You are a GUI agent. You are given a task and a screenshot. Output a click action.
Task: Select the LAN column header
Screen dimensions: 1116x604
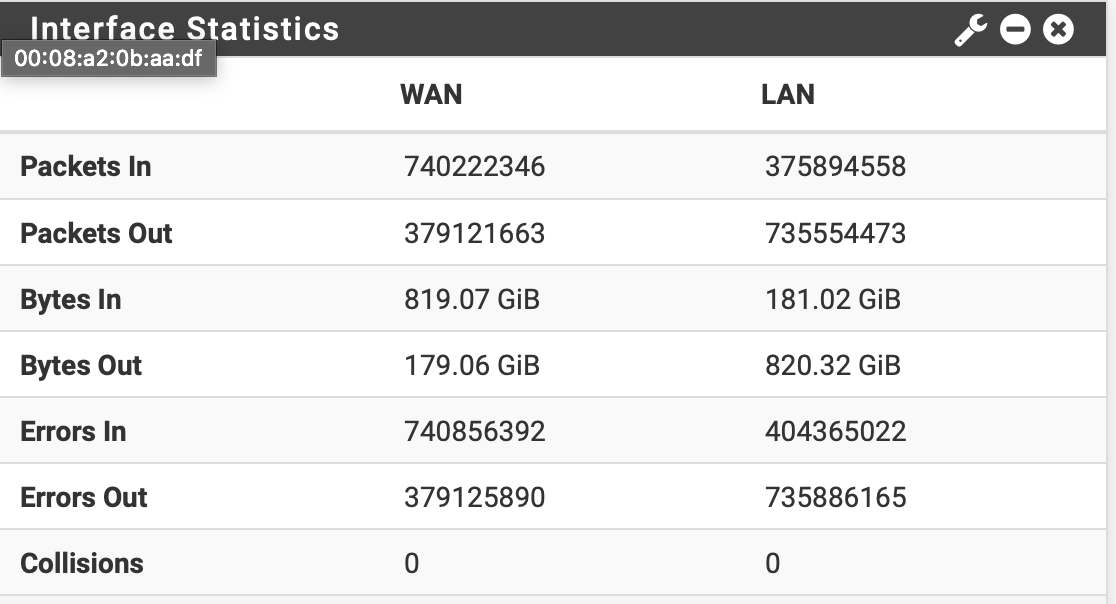coord(788,94)
